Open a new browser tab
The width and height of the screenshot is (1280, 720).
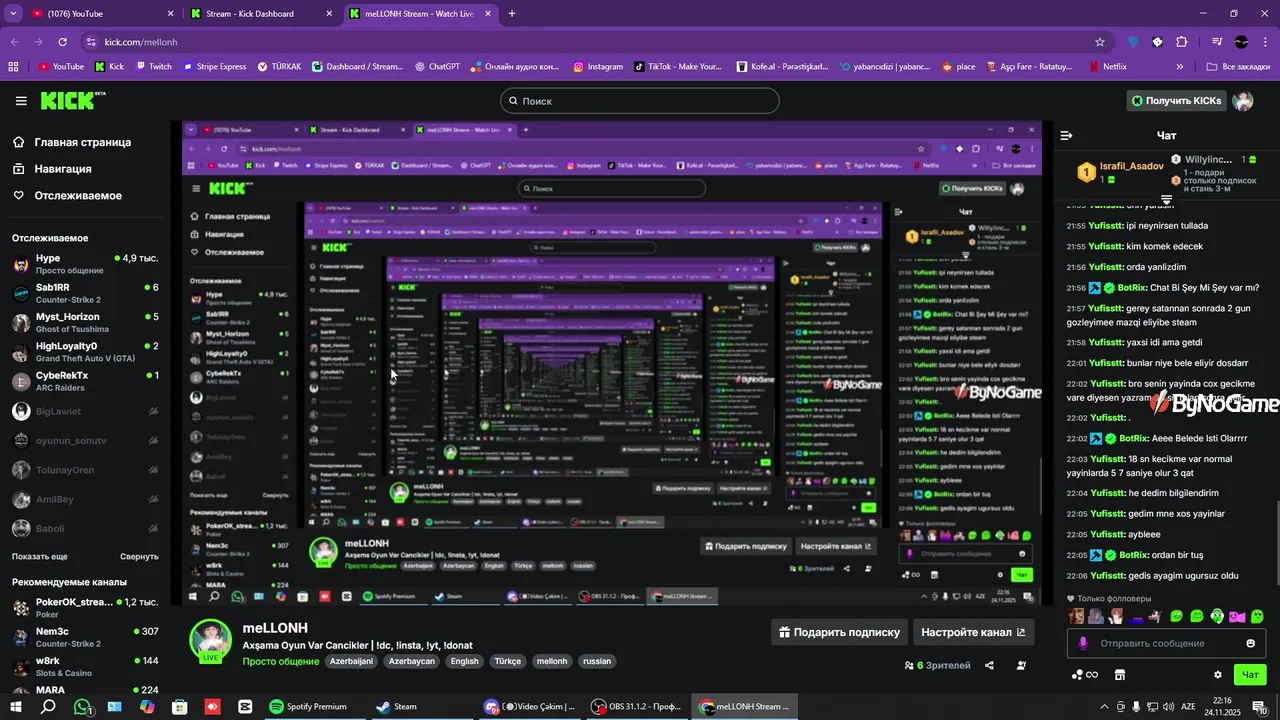[x=512, y=14]
